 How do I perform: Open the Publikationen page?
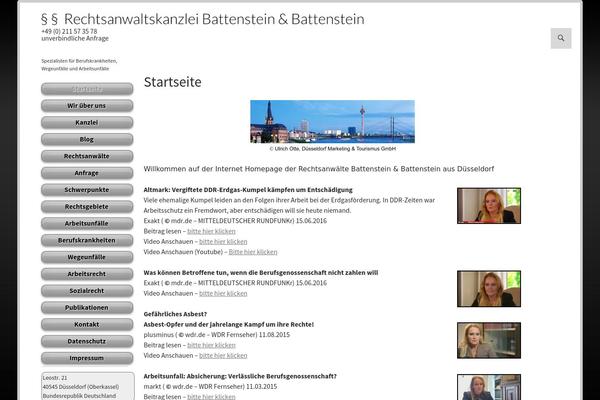click(x=87, y=308)
